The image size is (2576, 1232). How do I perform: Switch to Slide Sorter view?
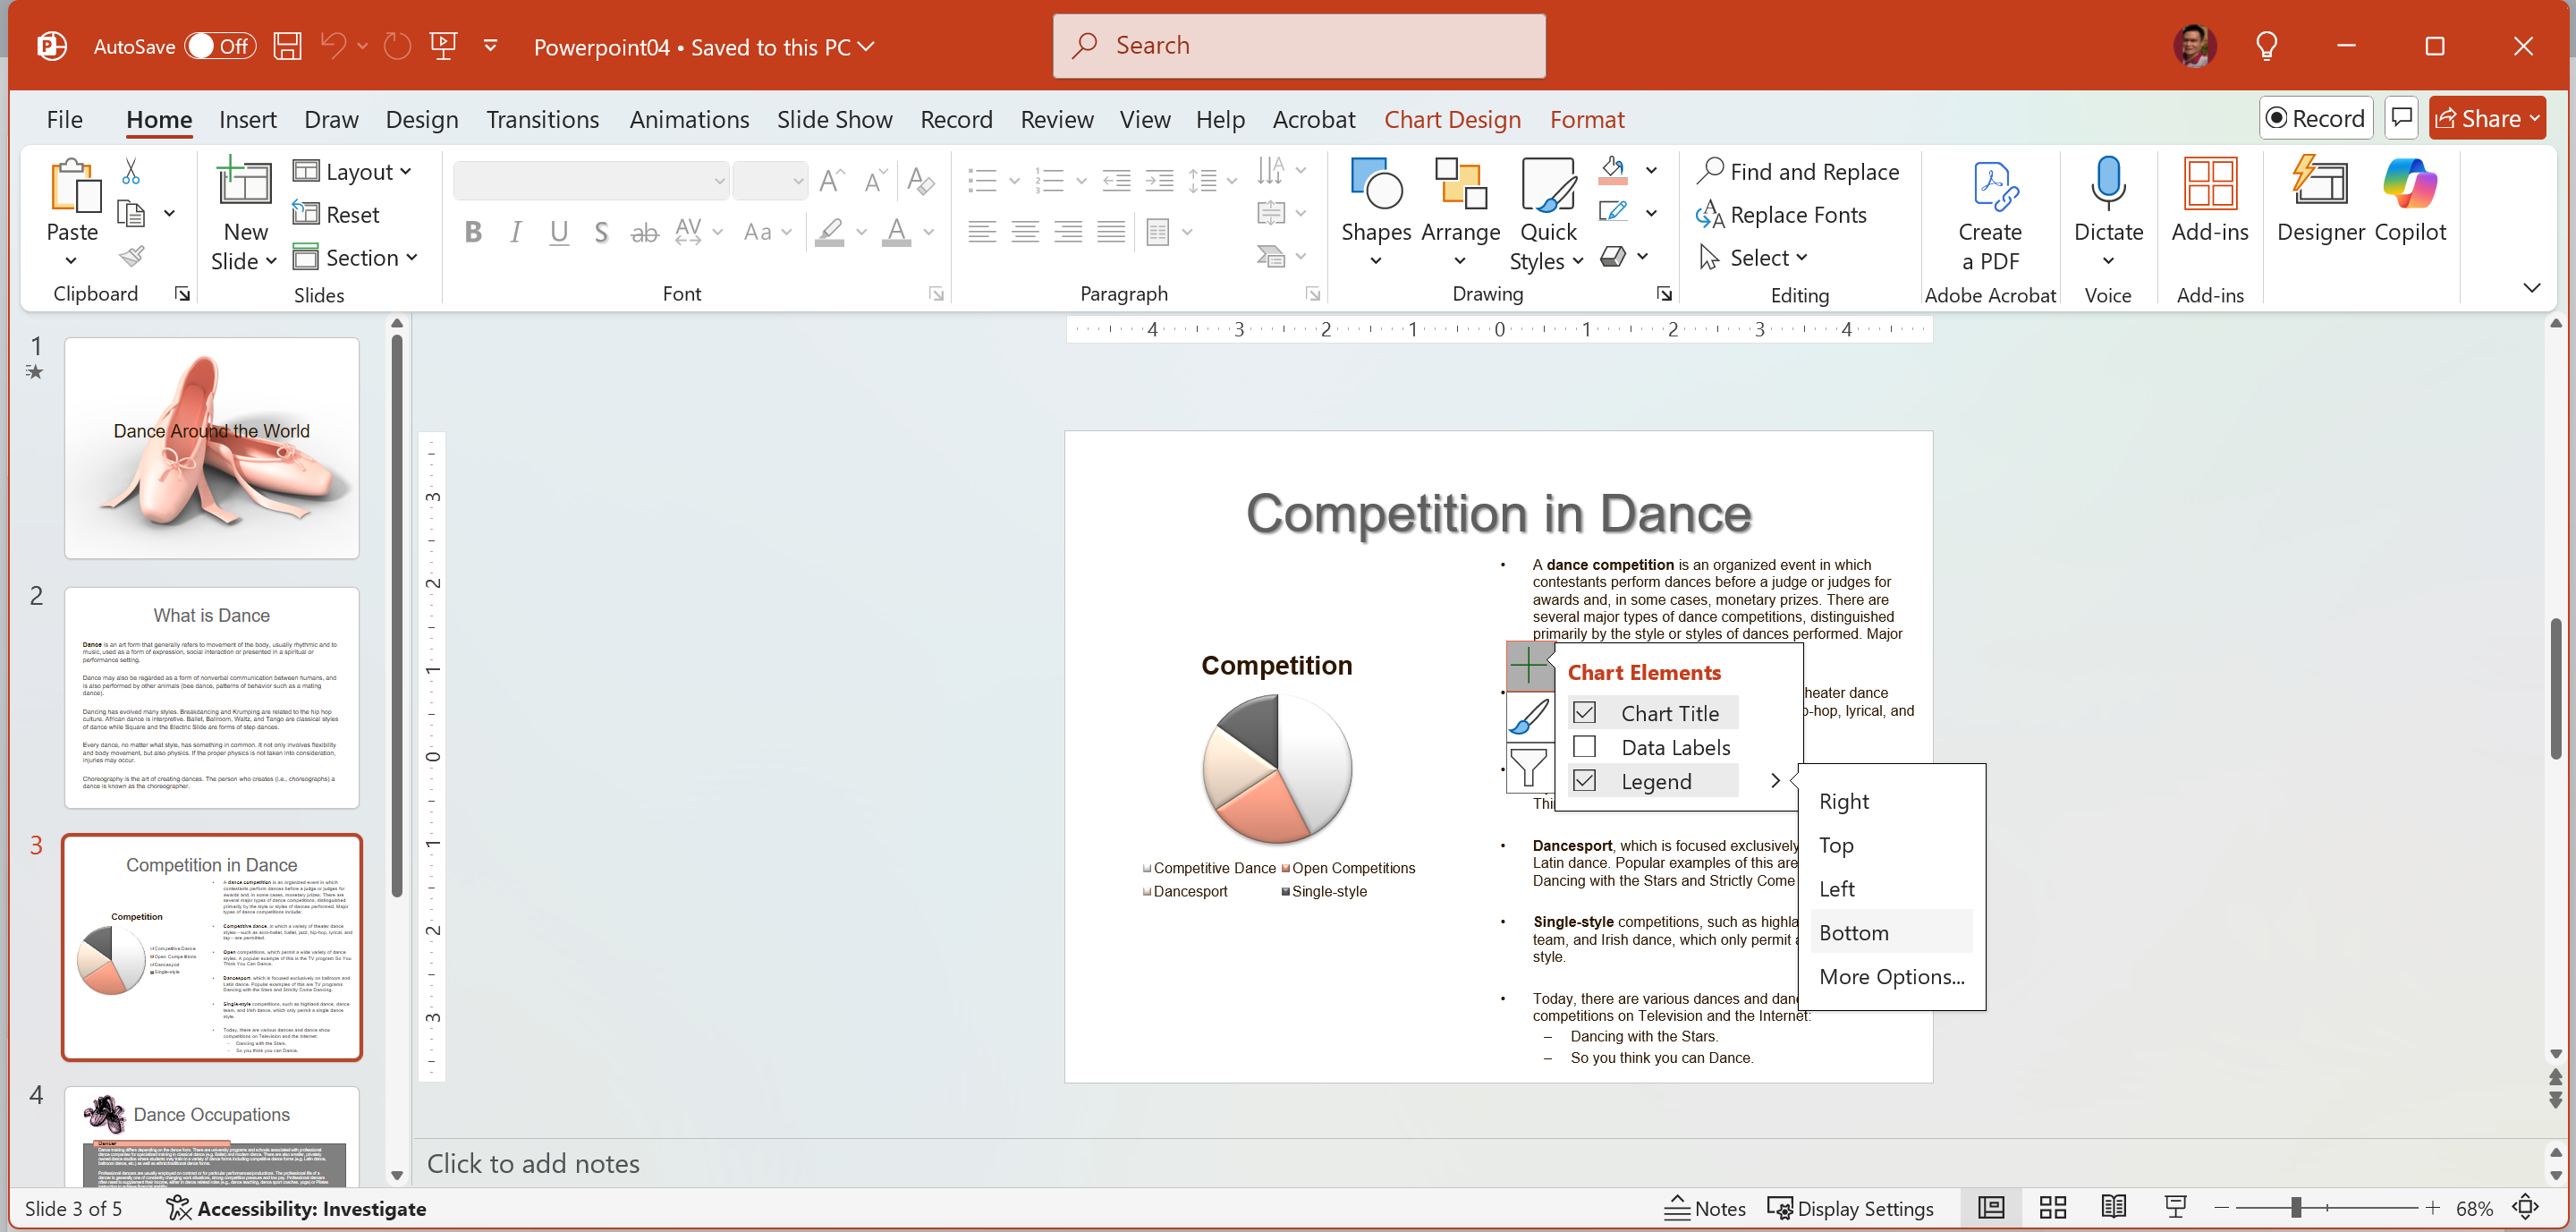[2052, 1207]
